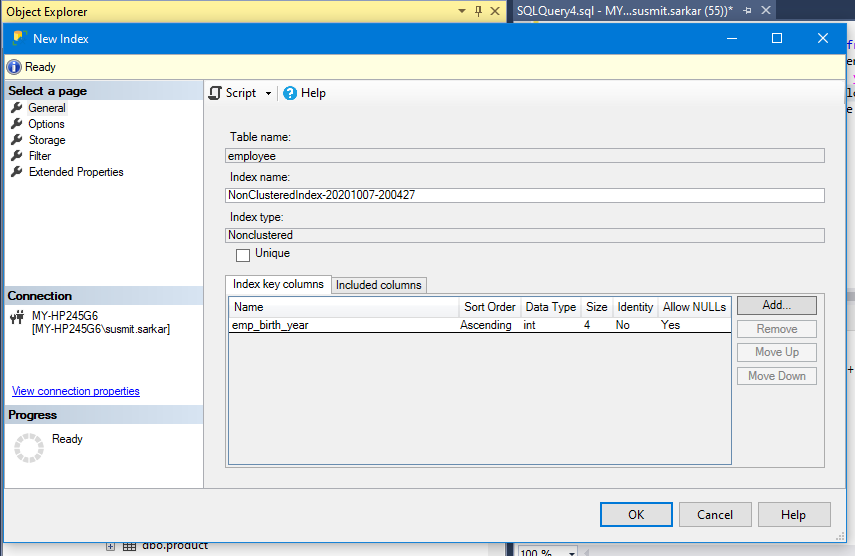Enable the Unique checkbox
855x556 pixels.
pyautogui.click(x=243, y=255)
